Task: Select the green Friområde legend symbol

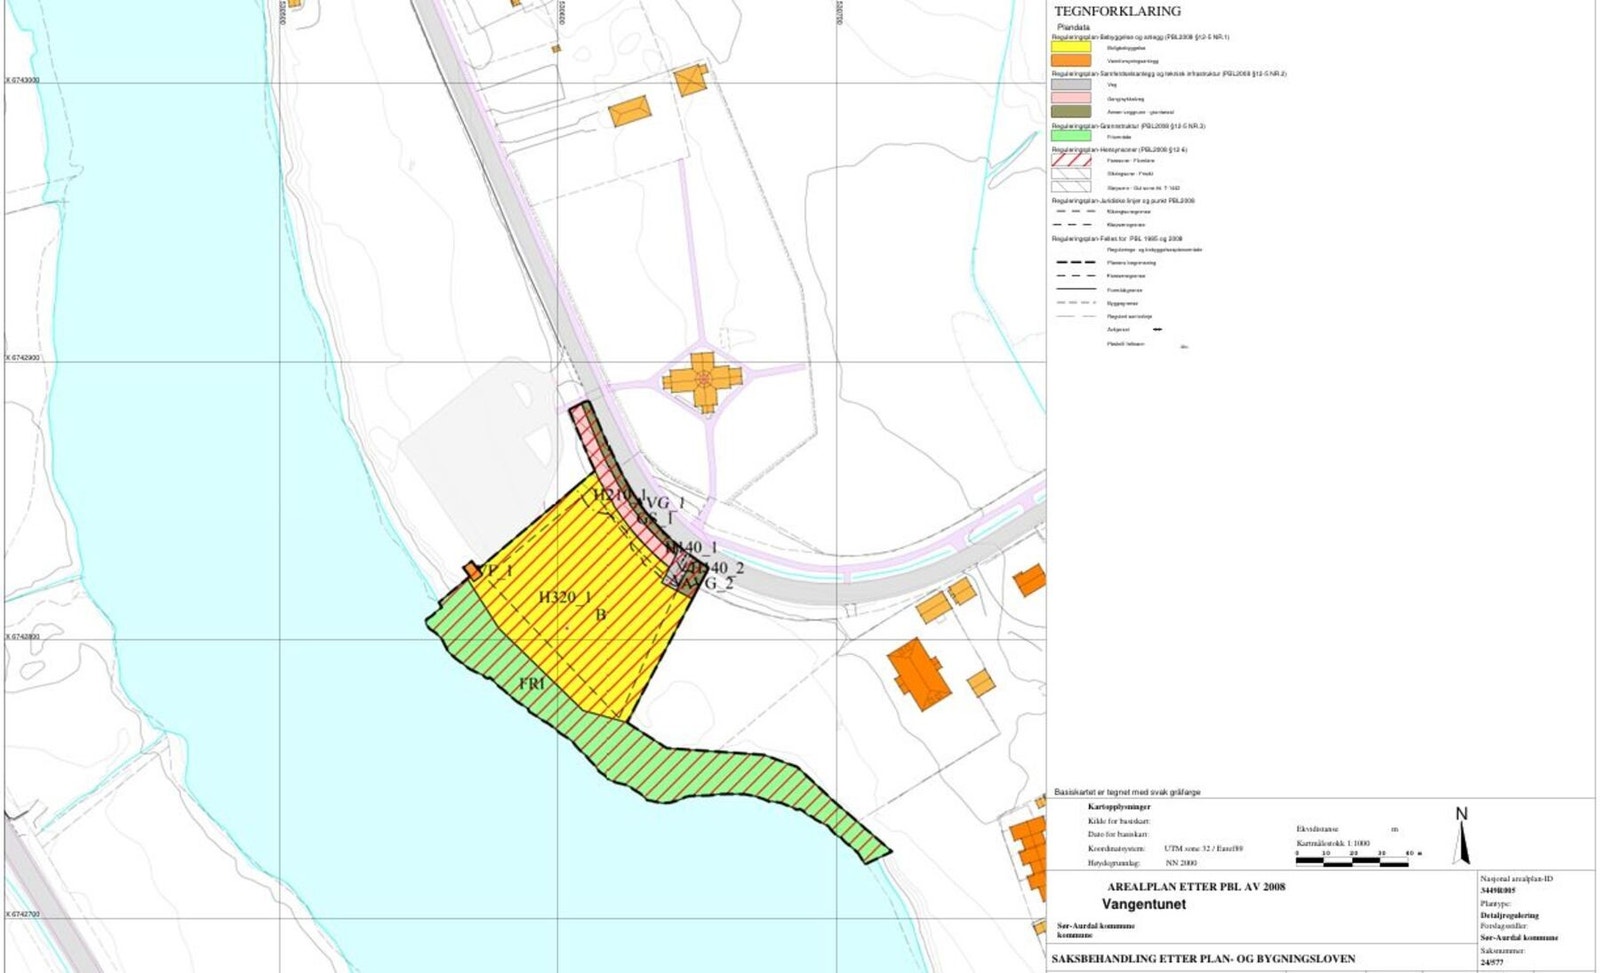Action: pyautogui.click(x=1071, y=137)
